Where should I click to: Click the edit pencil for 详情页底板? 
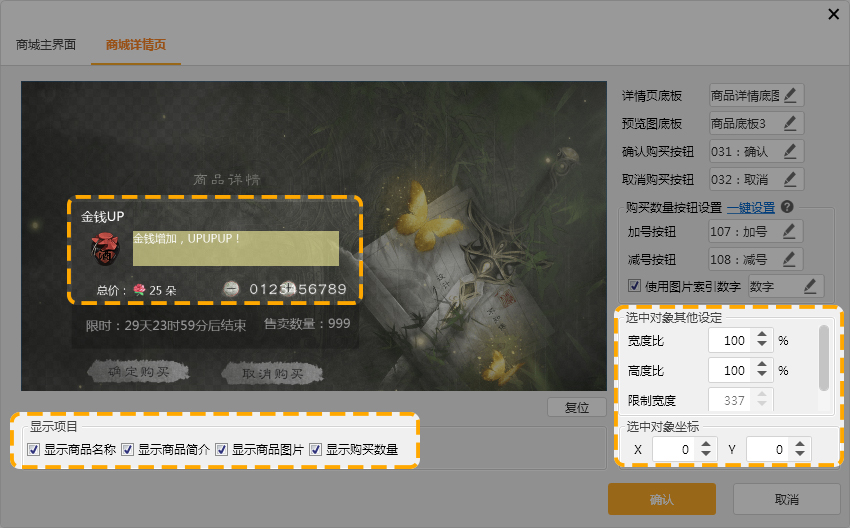point(790,96)
